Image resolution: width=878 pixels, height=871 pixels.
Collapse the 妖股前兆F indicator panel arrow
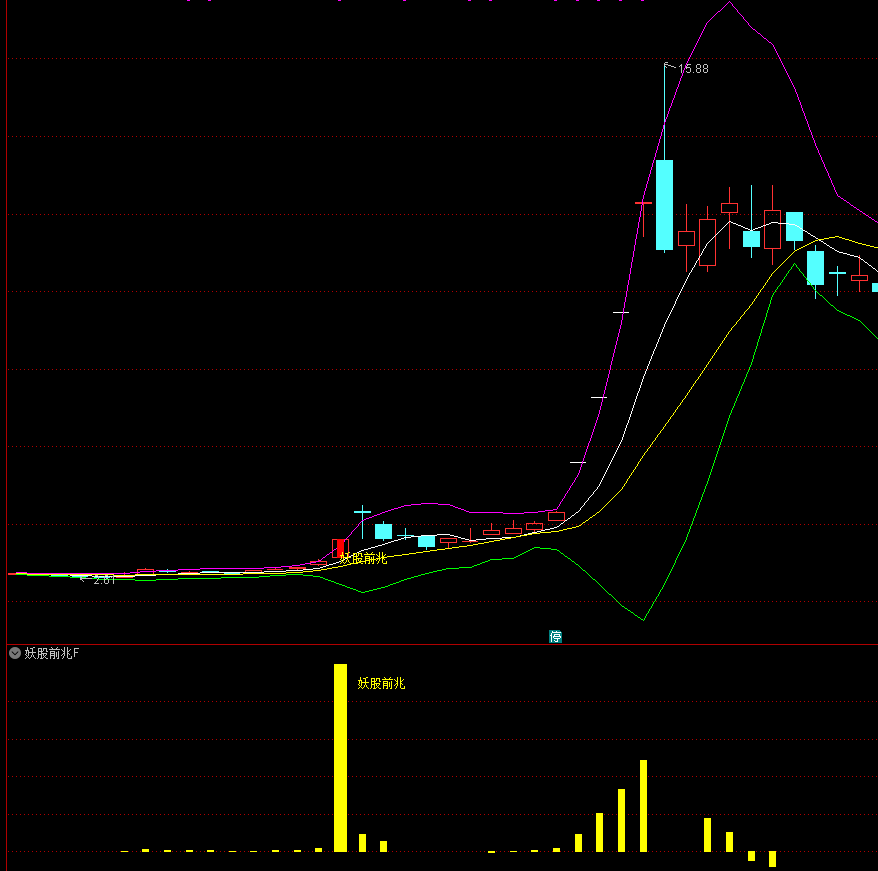click(x=15, y=653)
